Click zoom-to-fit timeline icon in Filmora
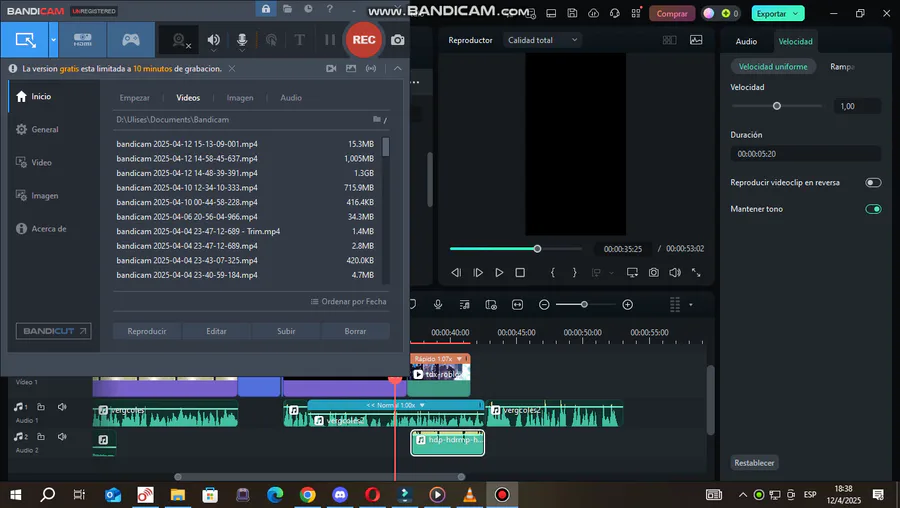This screenshot has width=900, height=508. point(517,305)
